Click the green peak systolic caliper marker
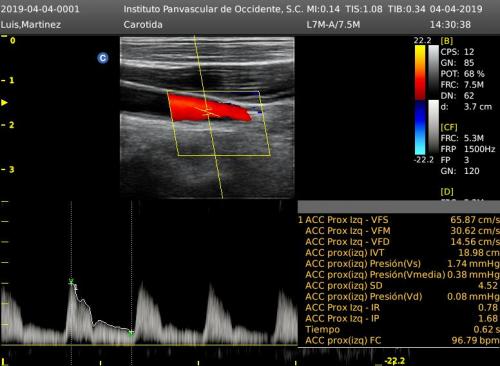This screenshot has height=366, width=500. tap(71, 282)
